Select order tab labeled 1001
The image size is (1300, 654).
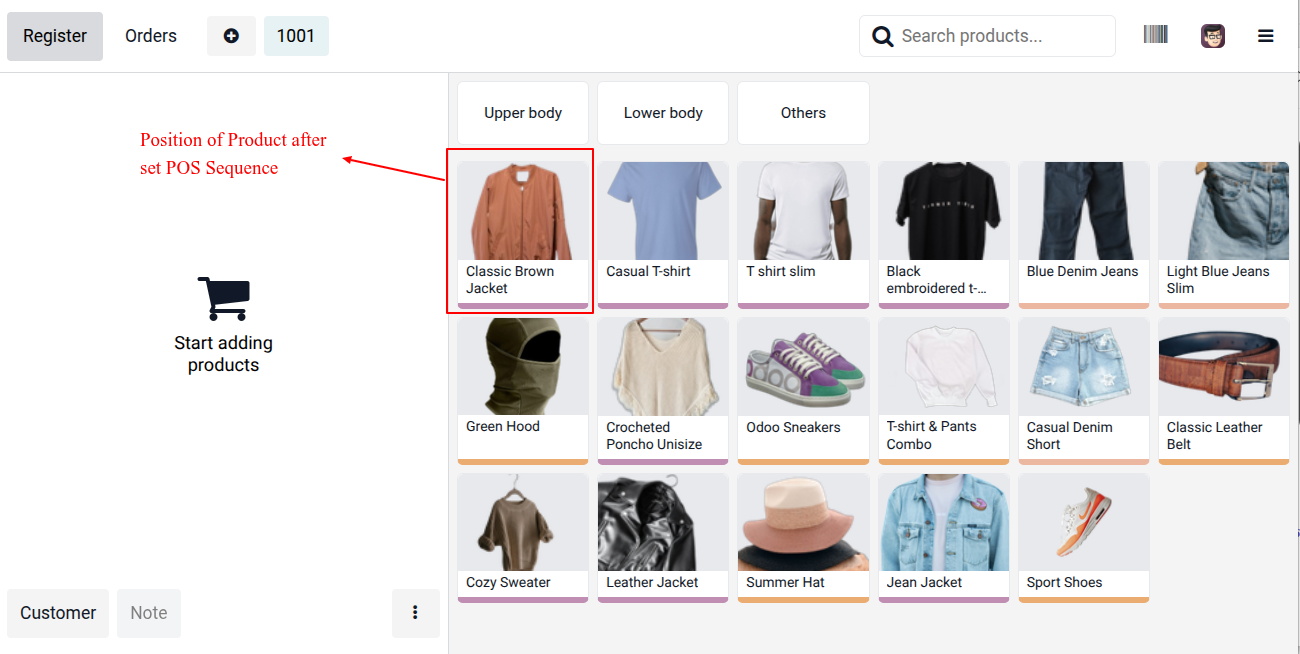pyautogui.click(x=296, y=35)
